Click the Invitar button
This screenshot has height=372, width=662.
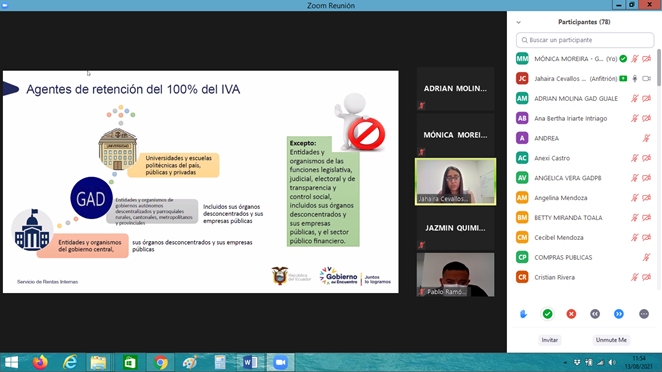tap(550, 340)
